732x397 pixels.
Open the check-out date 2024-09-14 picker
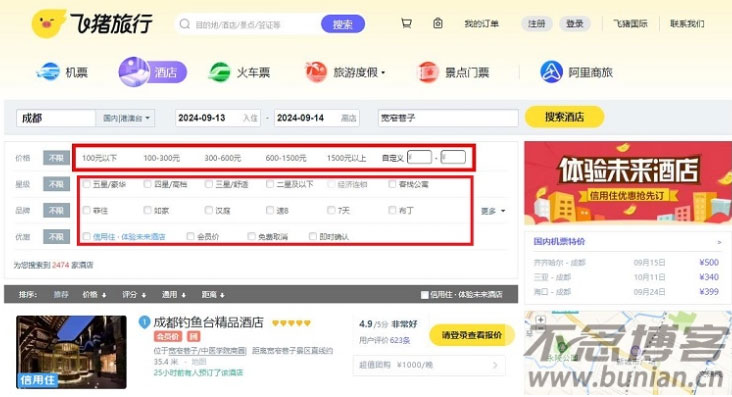pos(317,118)
